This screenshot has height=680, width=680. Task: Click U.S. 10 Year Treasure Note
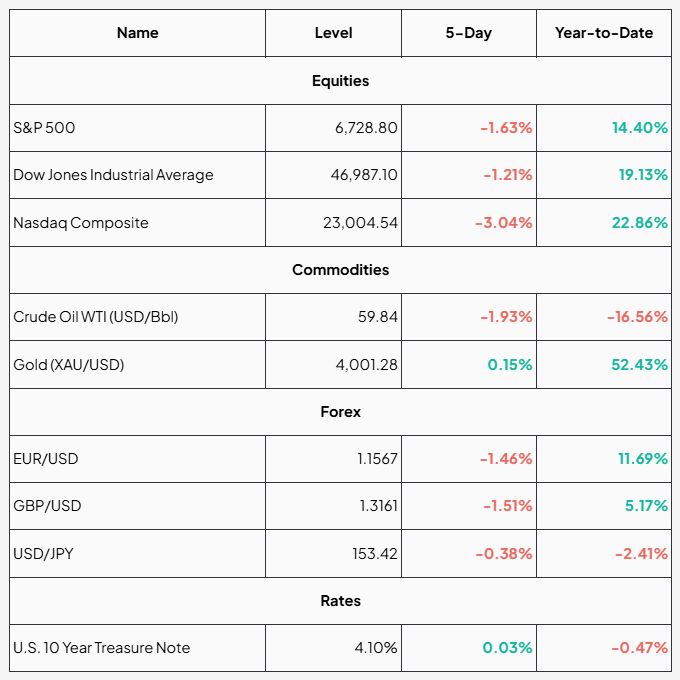tap(101, 648)
